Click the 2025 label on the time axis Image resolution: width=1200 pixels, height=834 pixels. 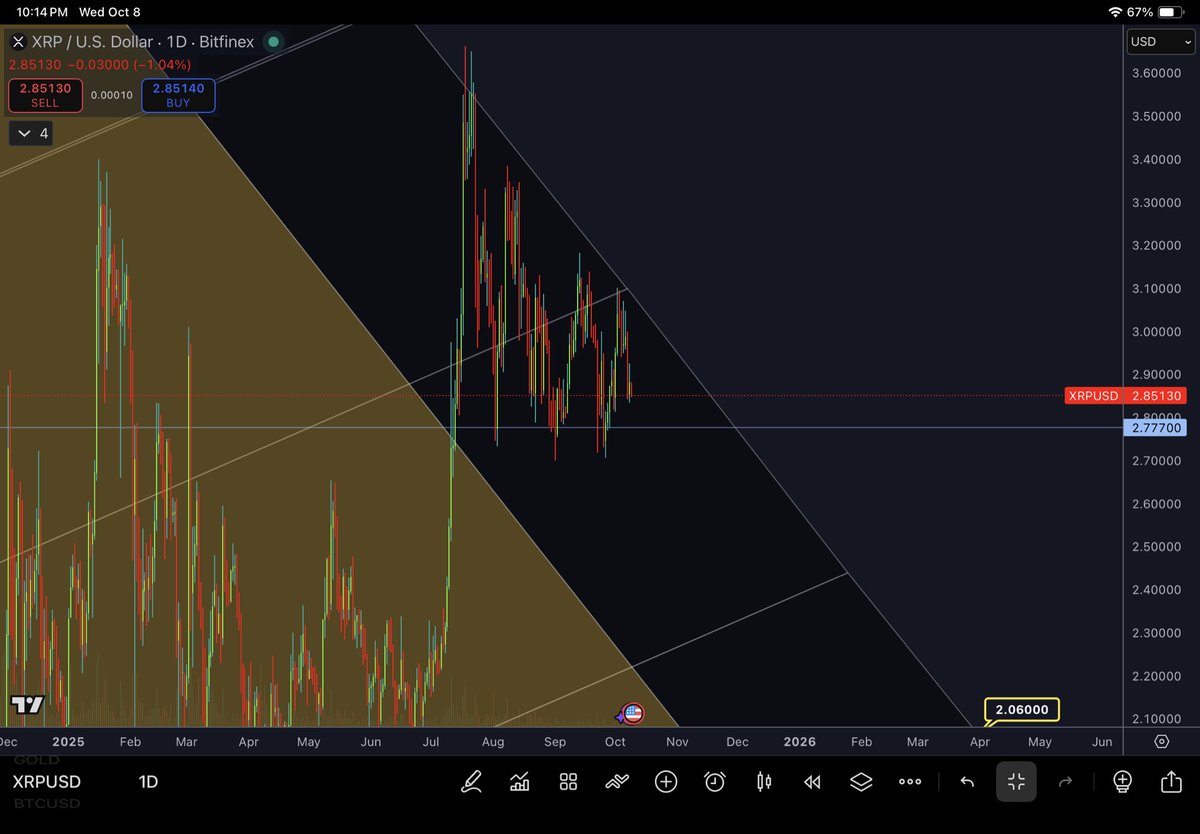70,742
